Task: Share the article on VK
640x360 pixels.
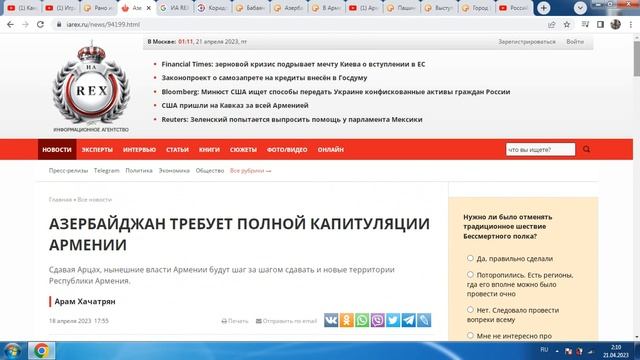Action: (x=331, y=320)
